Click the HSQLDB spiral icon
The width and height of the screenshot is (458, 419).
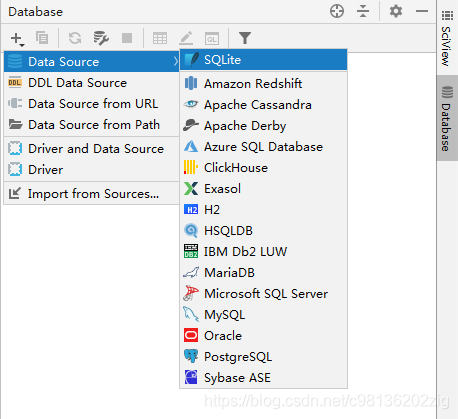coord(191,230)
